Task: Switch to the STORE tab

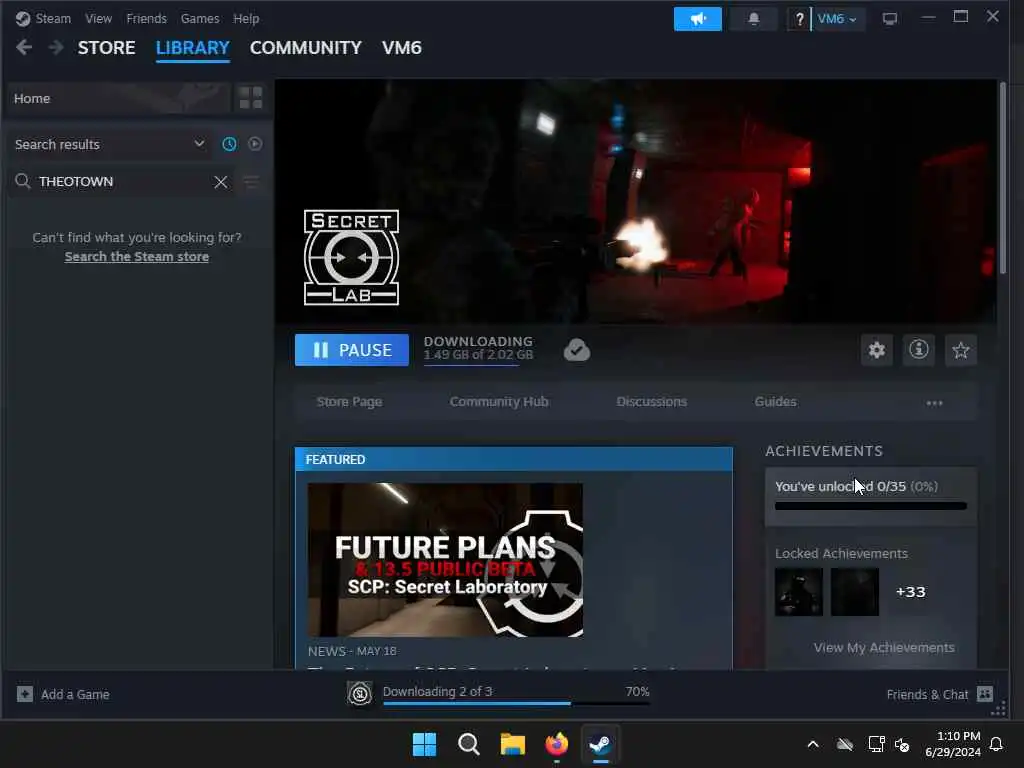Action: pos(106,48)
